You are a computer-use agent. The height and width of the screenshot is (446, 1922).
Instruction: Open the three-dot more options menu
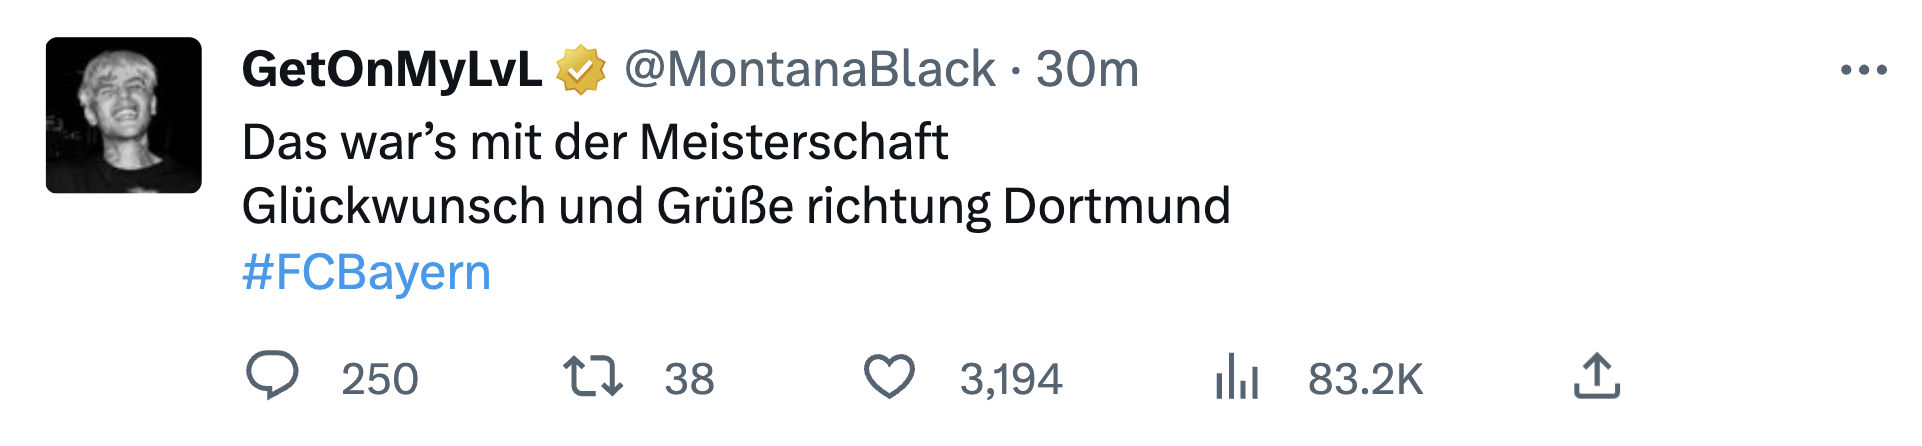pyautogui.click(x=1863, y=70)
